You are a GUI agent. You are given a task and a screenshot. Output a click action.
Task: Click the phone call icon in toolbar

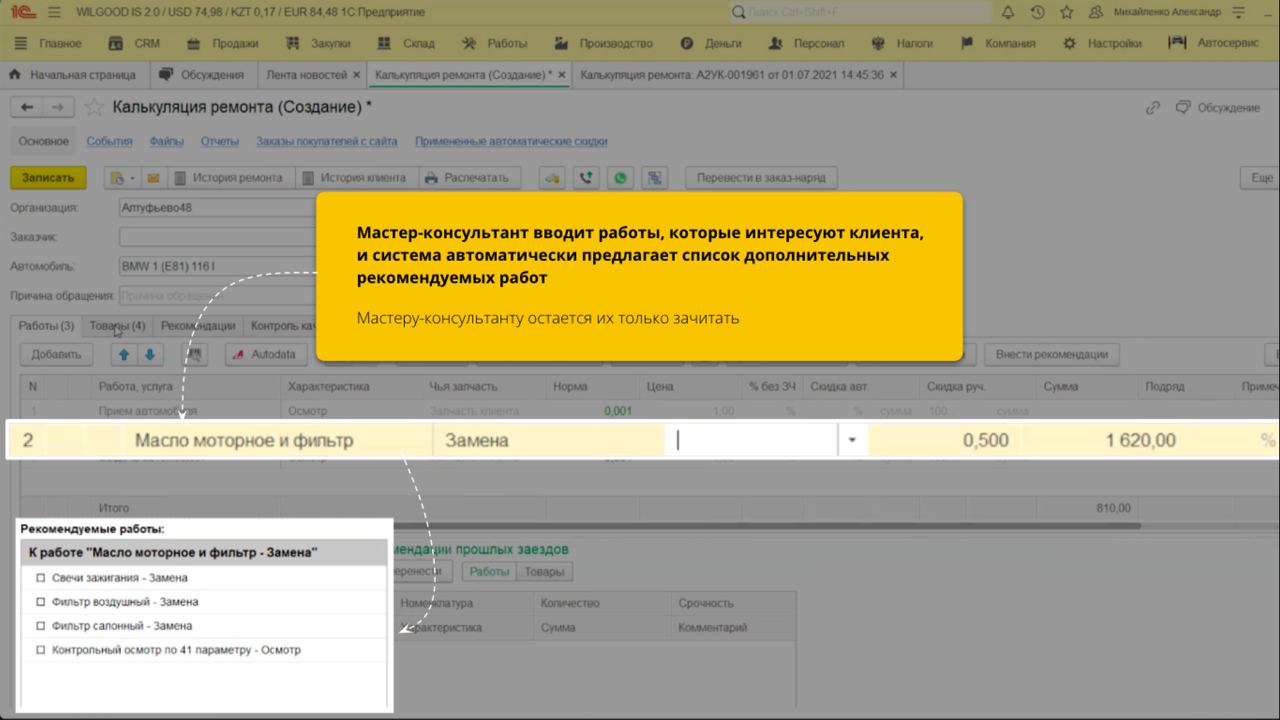click(587, 178)
